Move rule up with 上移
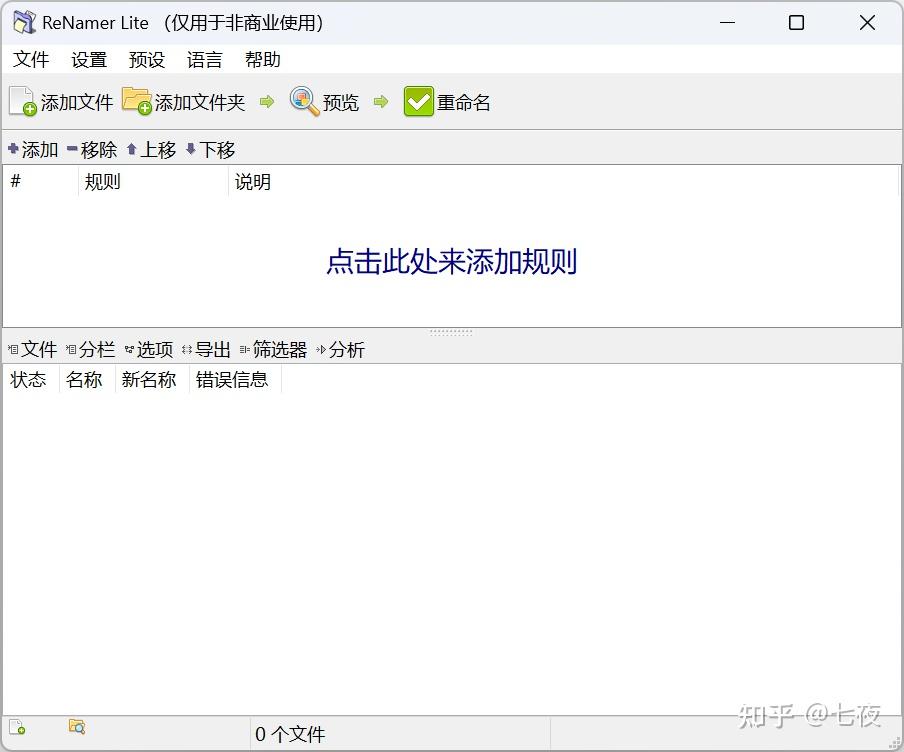 click(151, 150)
